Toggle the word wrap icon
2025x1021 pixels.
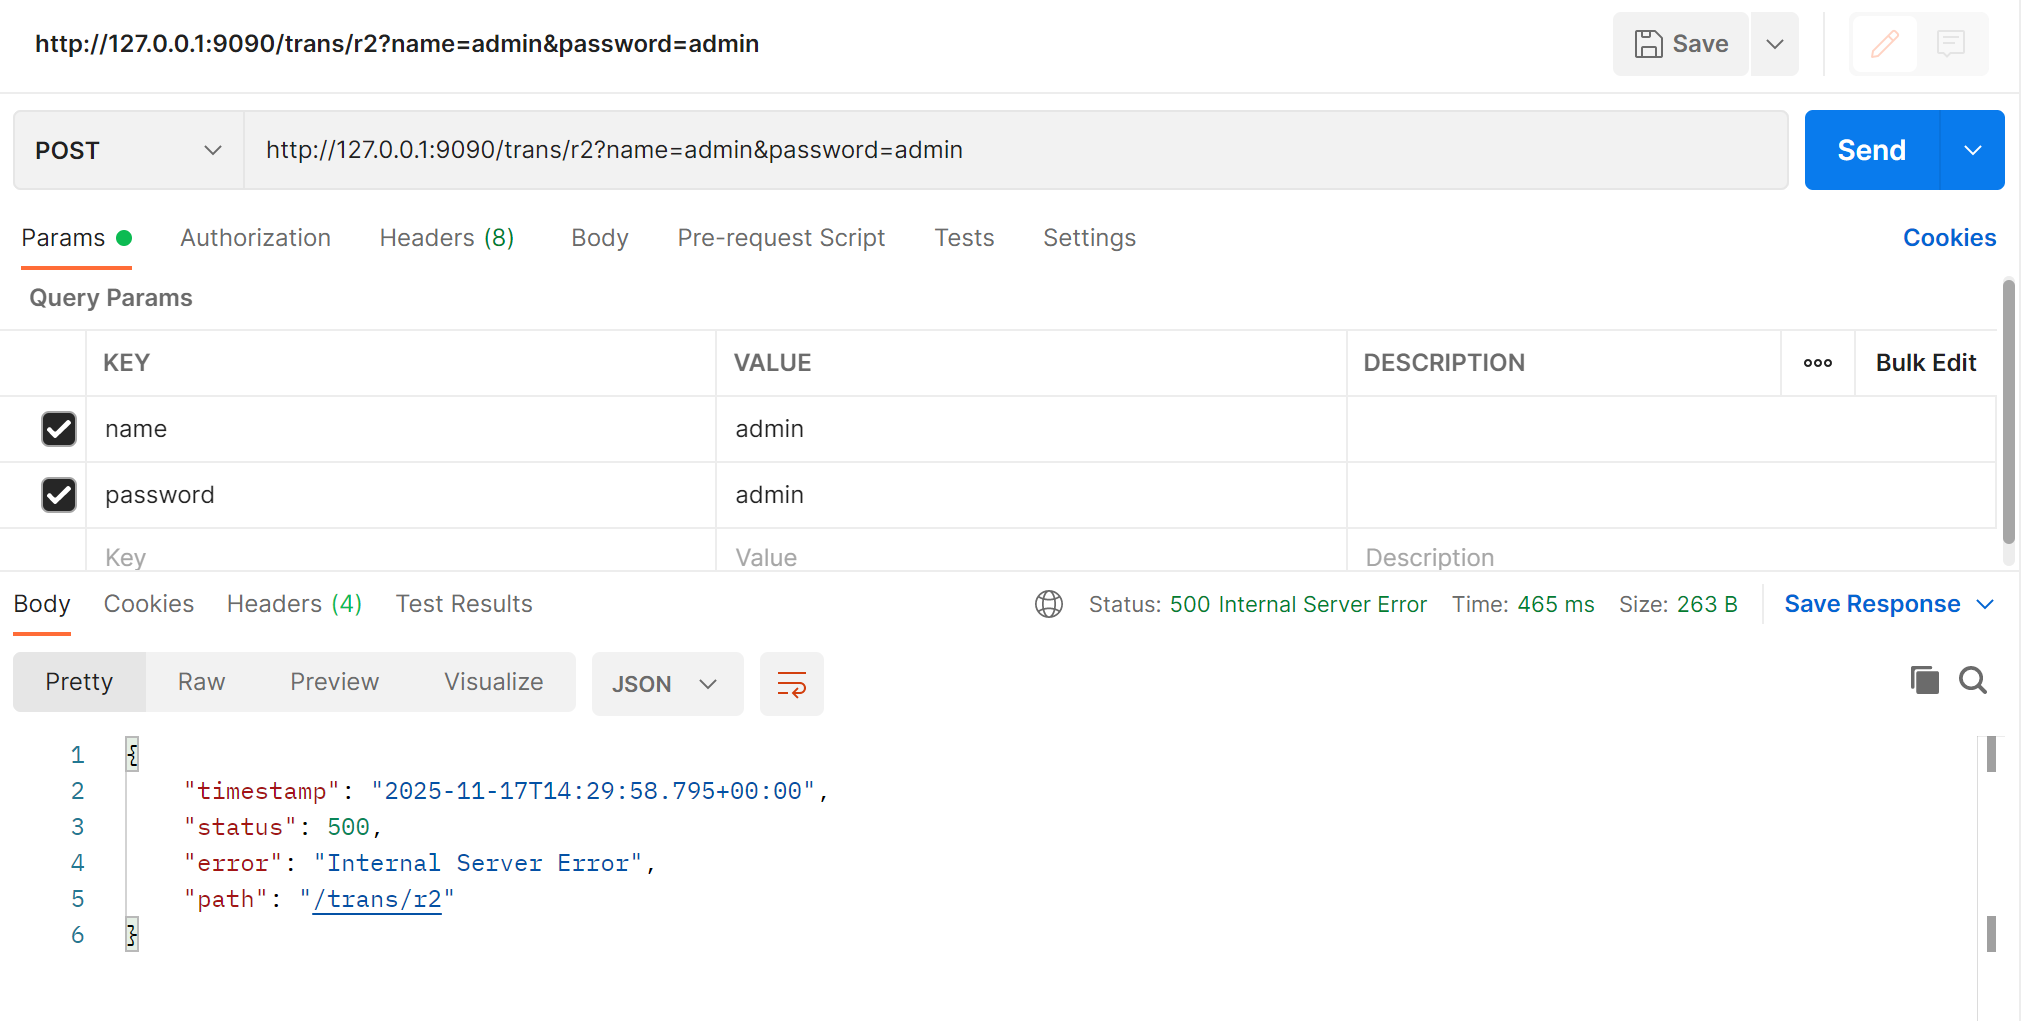coord(791,684)
